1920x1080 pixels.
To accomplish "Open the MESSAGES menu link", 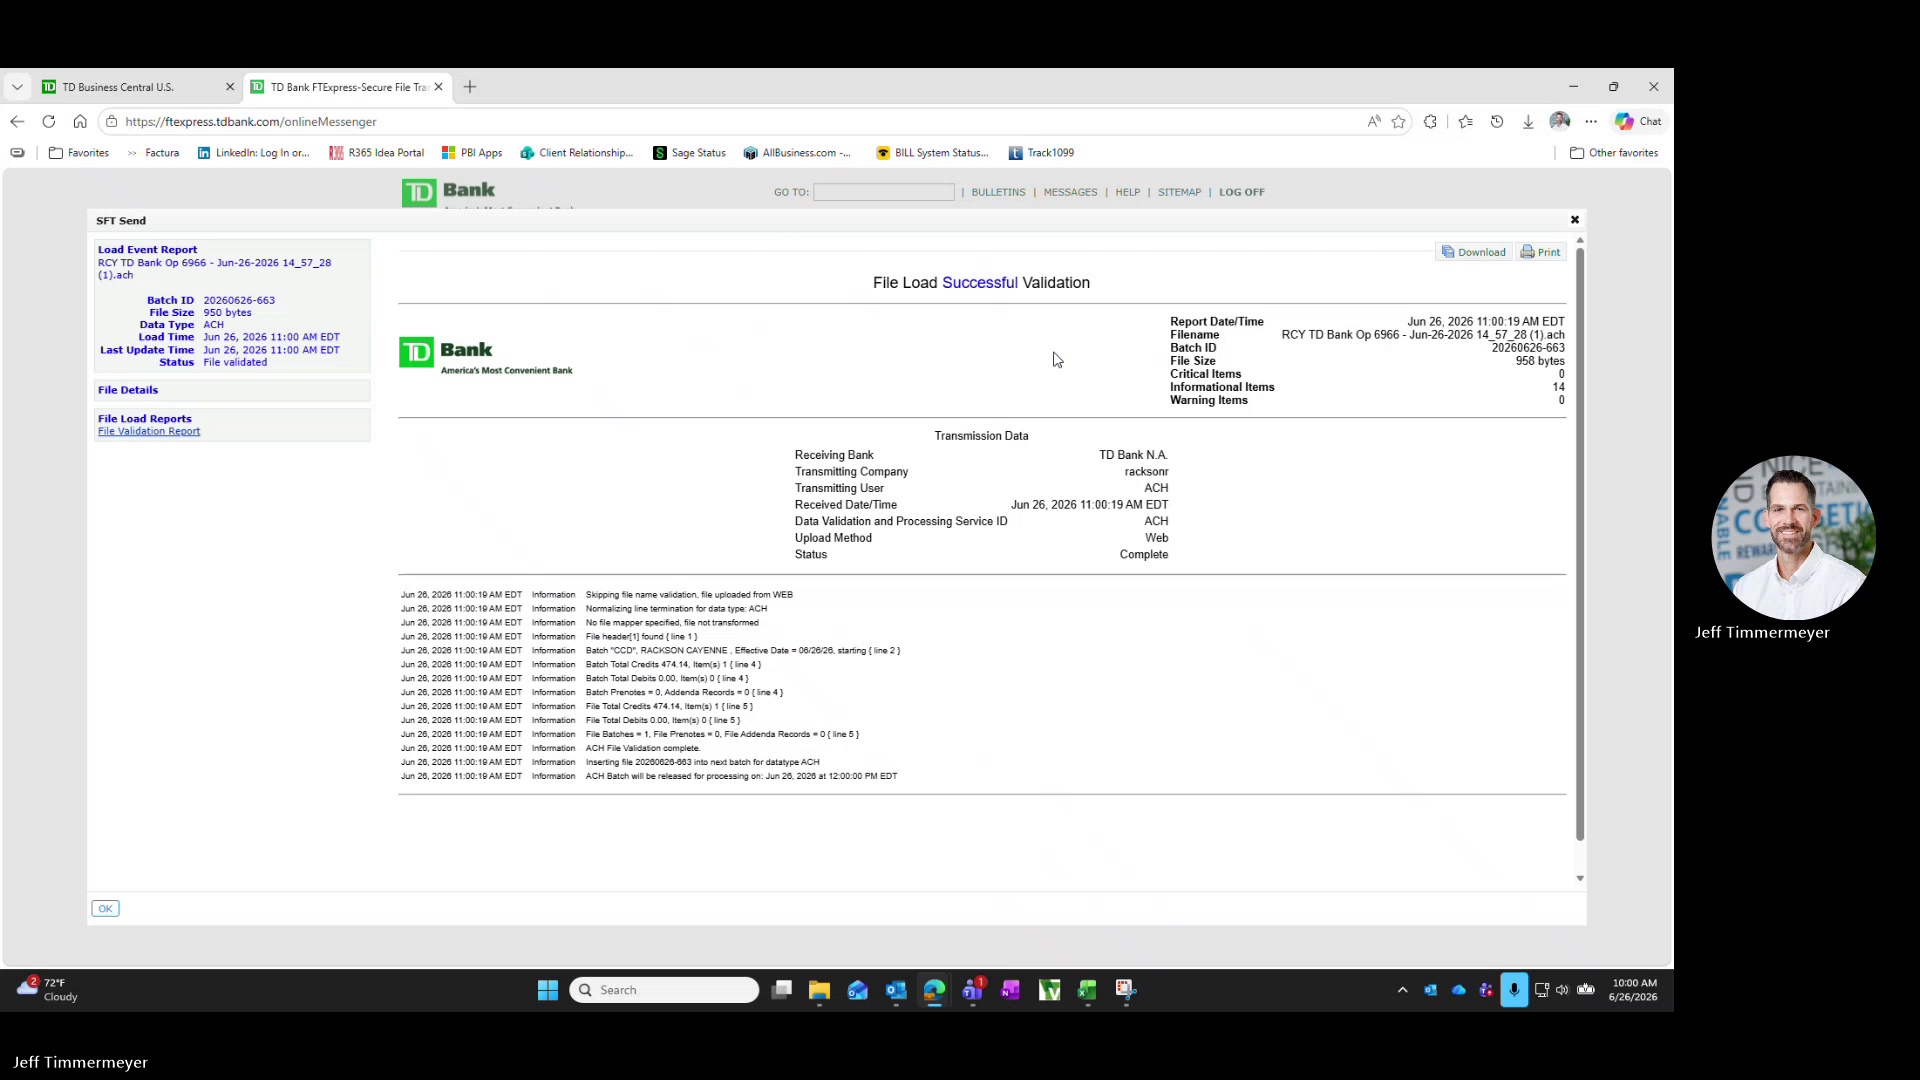I will pyautogui.click(x=1070, y=192).
